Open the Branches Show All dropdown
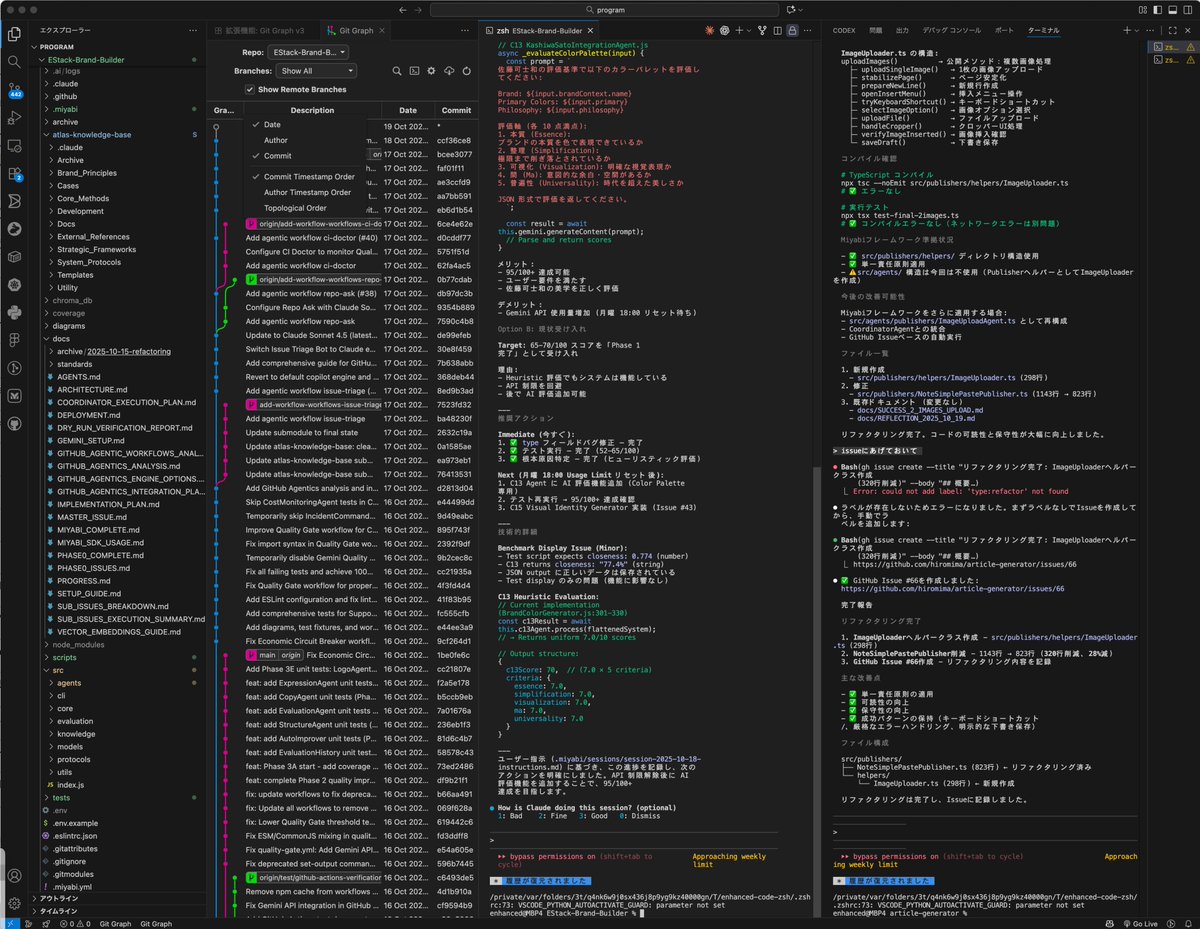This screenshot has height=929, width=1200. tap(316, 71)
